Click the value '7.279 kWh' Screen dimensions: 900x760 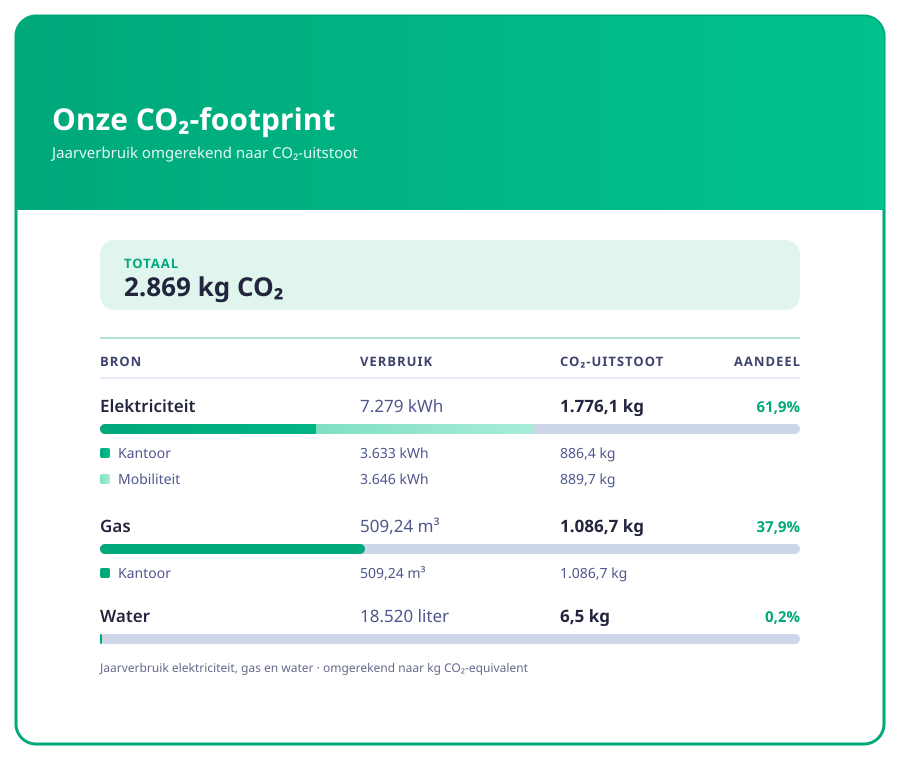[401, 406]
